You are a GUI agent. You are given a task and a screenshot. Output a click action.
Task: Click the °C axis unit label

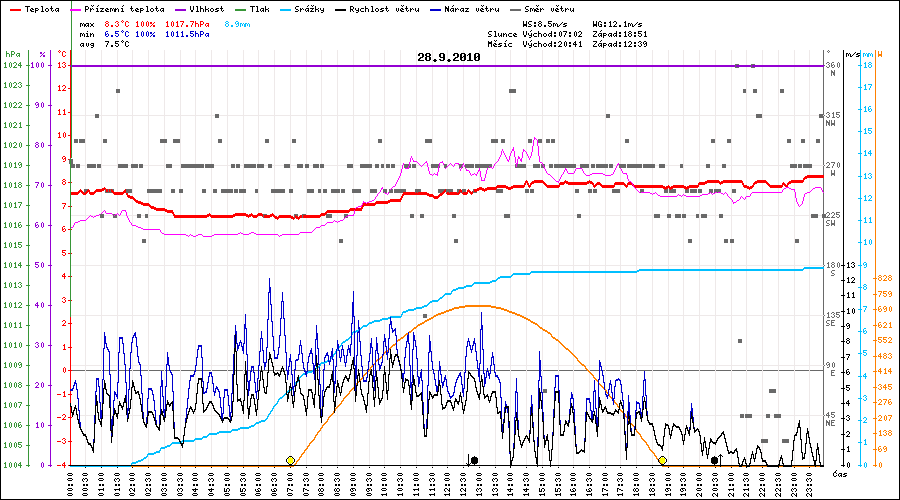pyautogui.click(x=62, y=55)
